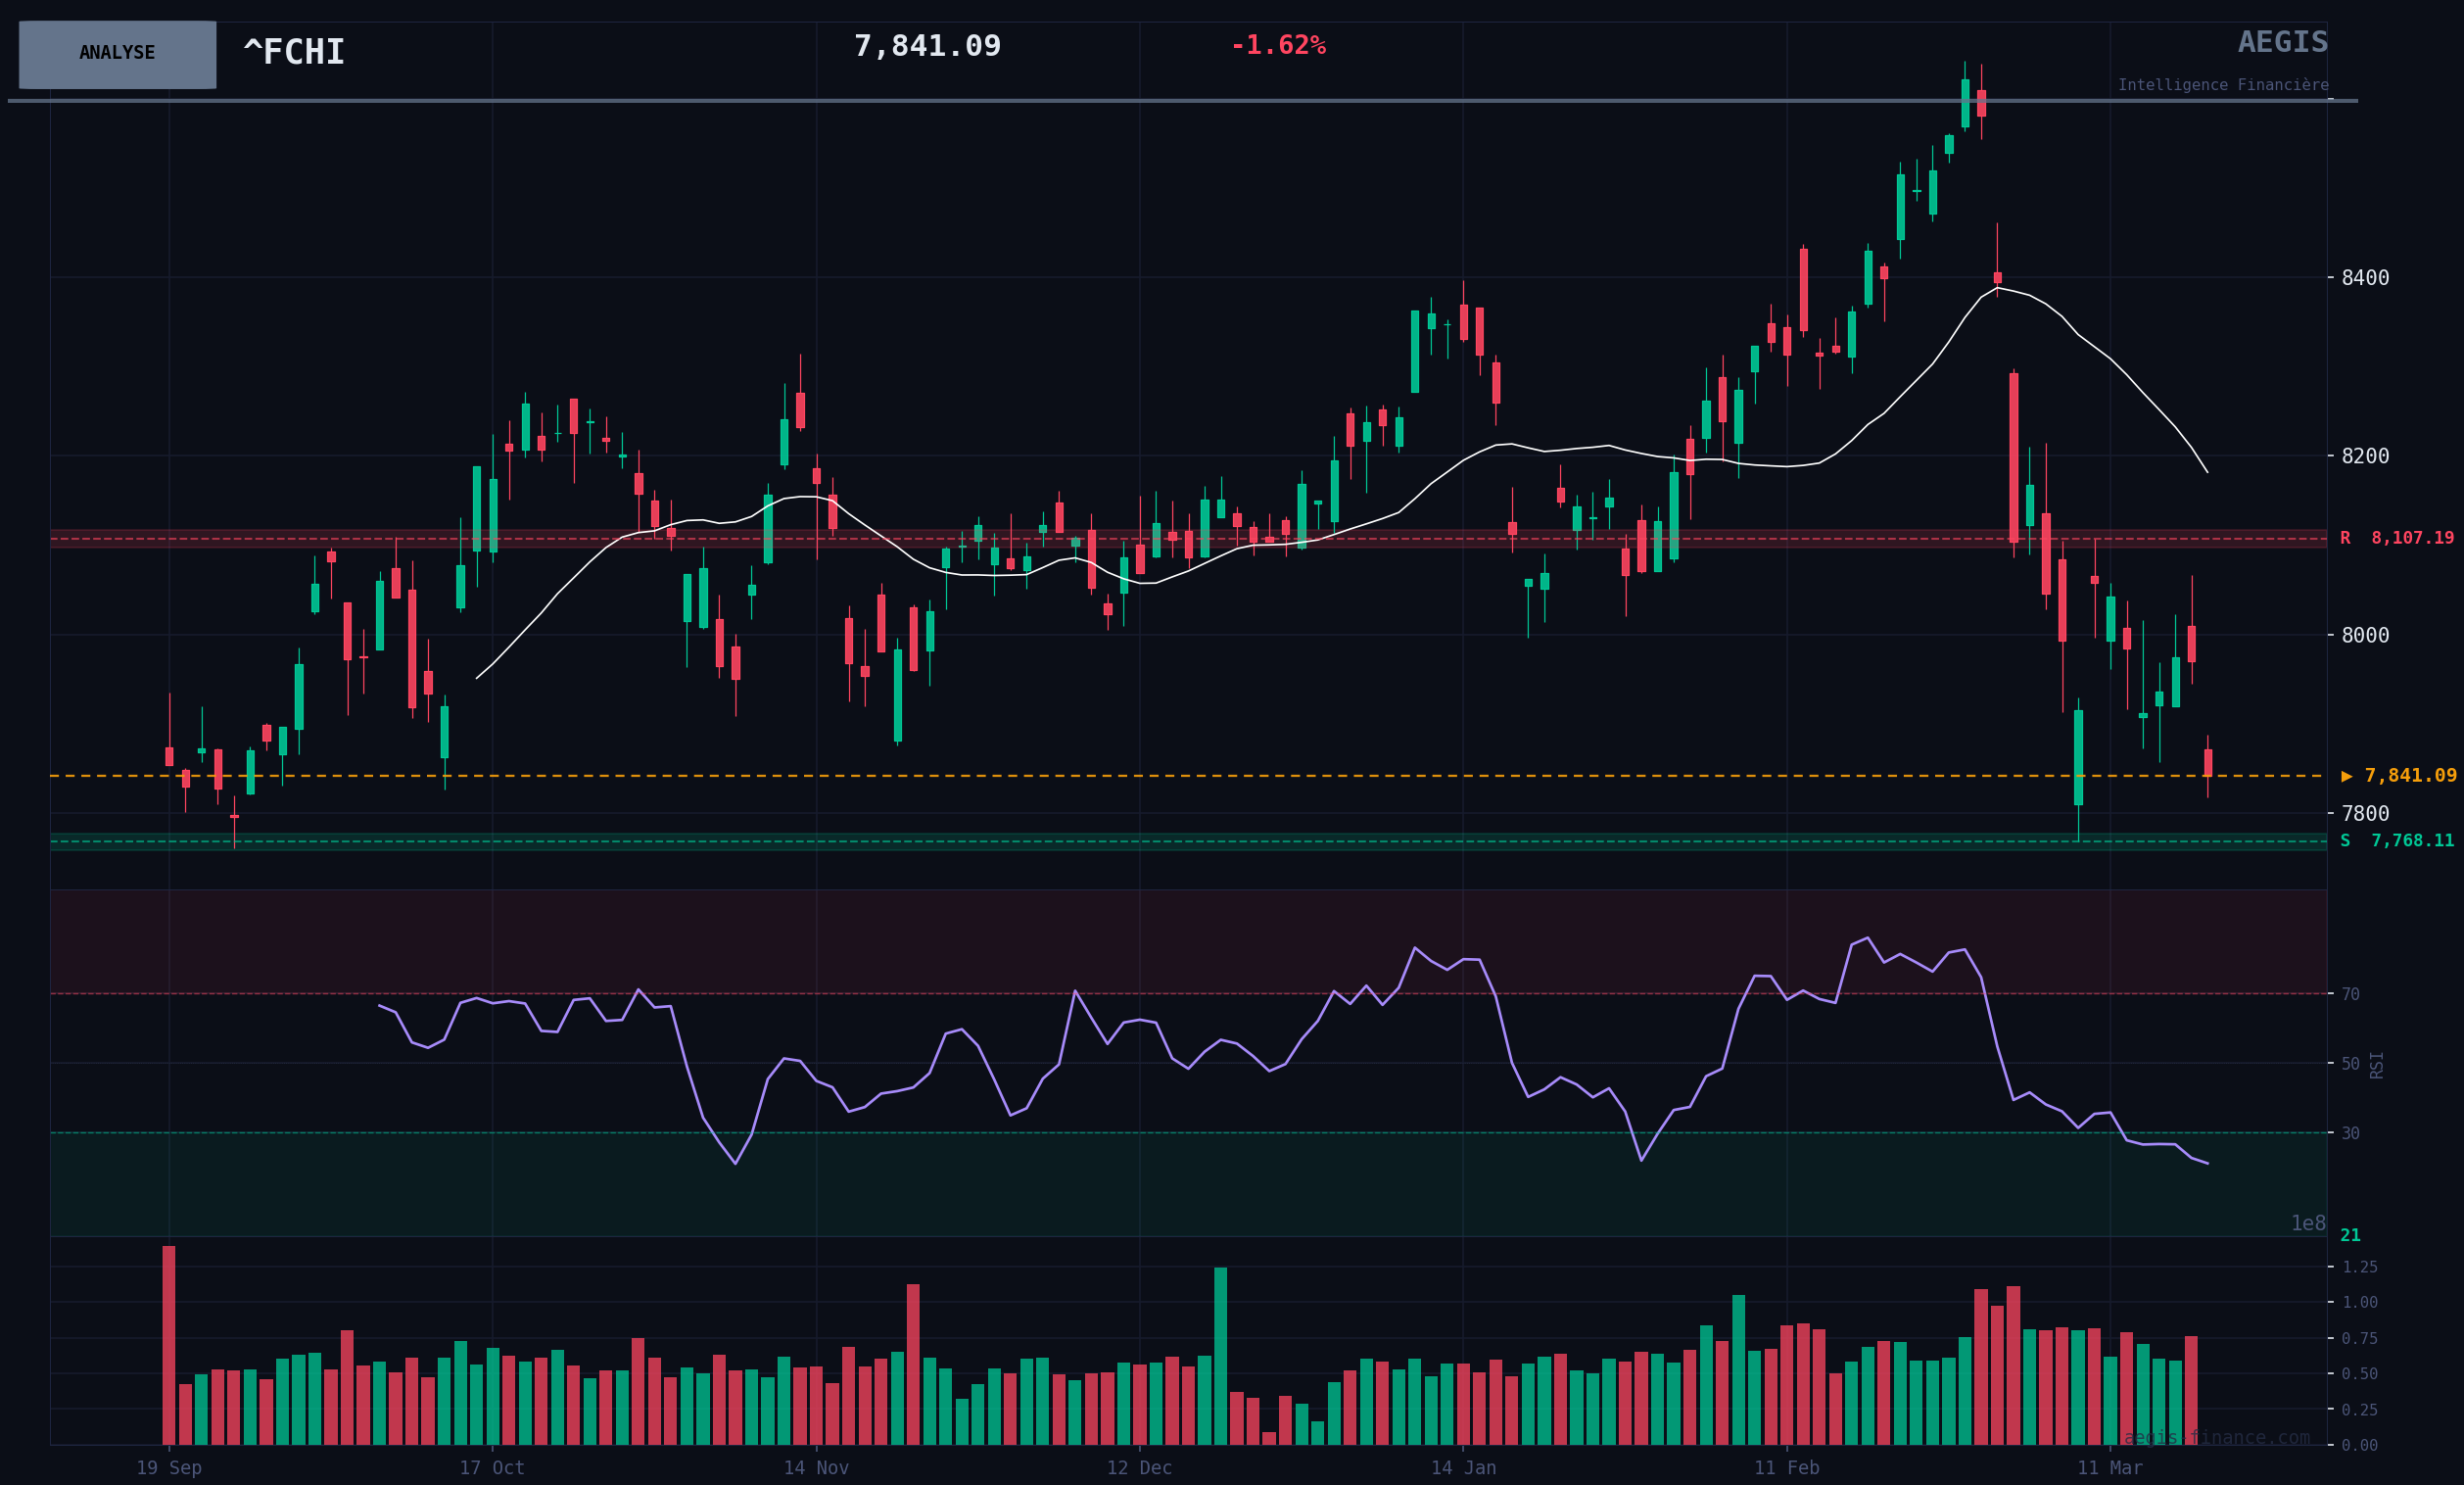Click the RSI 70 overbought level label

[x=2350, y=994]
